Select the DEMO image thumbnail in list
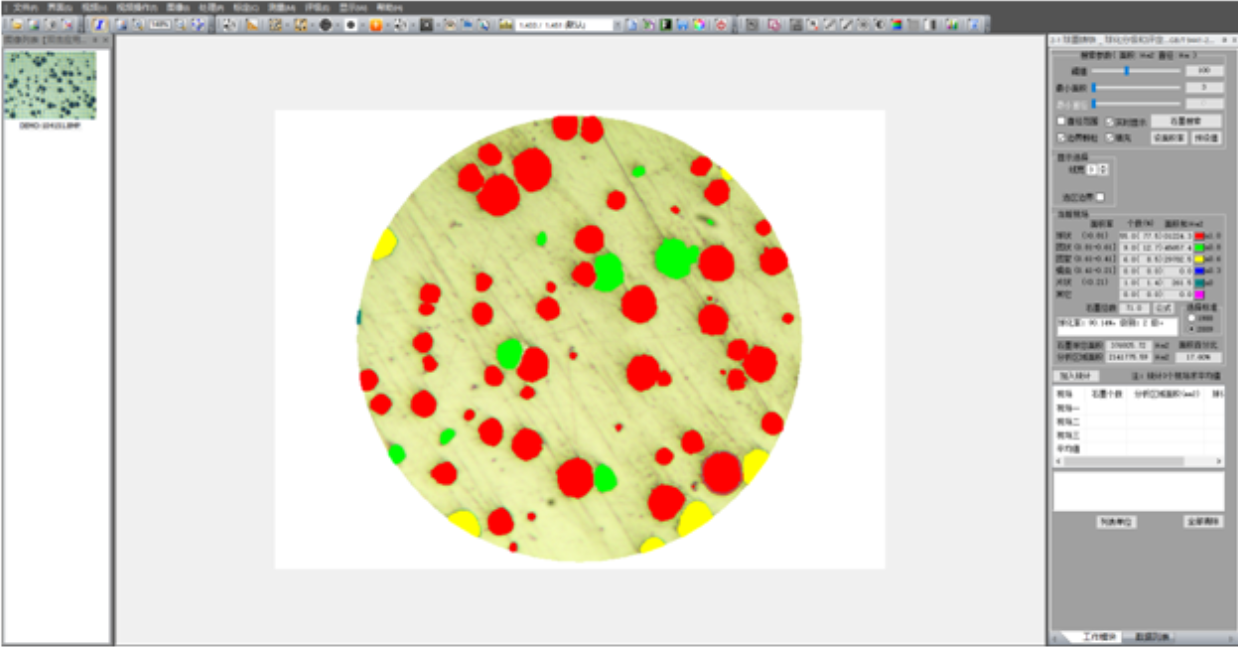This screenshot has height=650, width=1238. 50,86
